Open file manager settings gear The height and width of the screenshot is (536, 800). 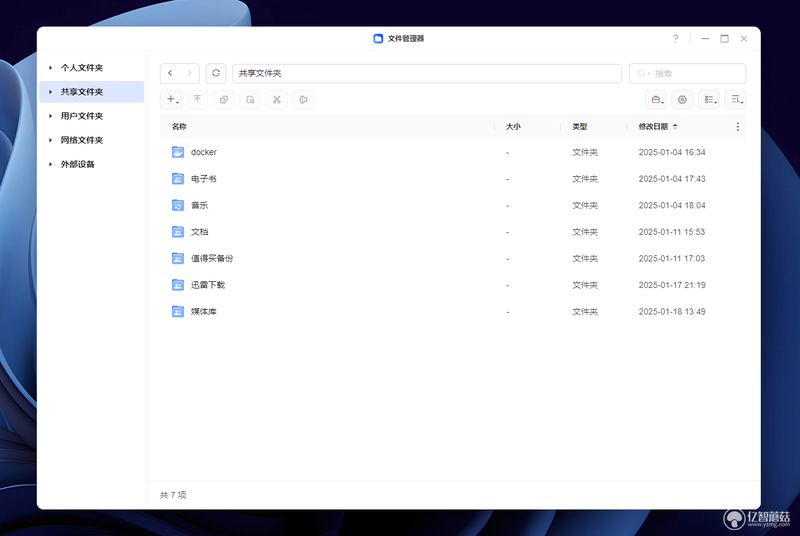[682, 99]
